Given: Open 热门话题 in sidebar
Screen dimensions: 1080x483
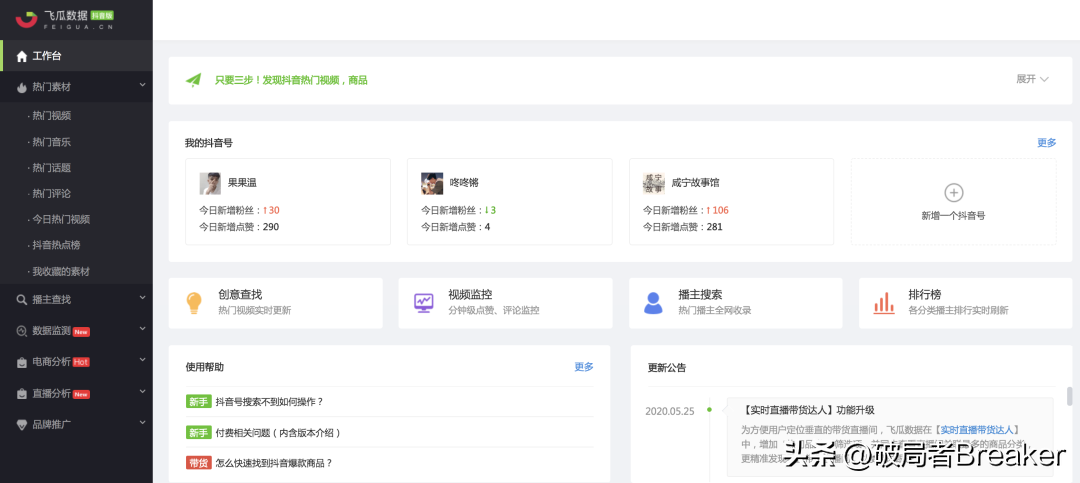Looking at the screenshot, I should [51, 167].
